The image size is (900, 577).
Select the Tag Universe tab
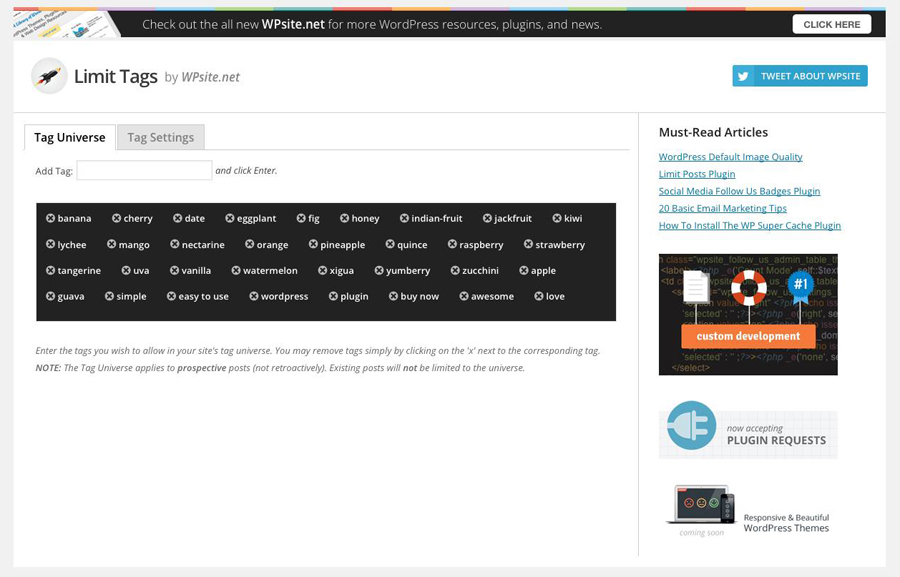click(69, 137)
